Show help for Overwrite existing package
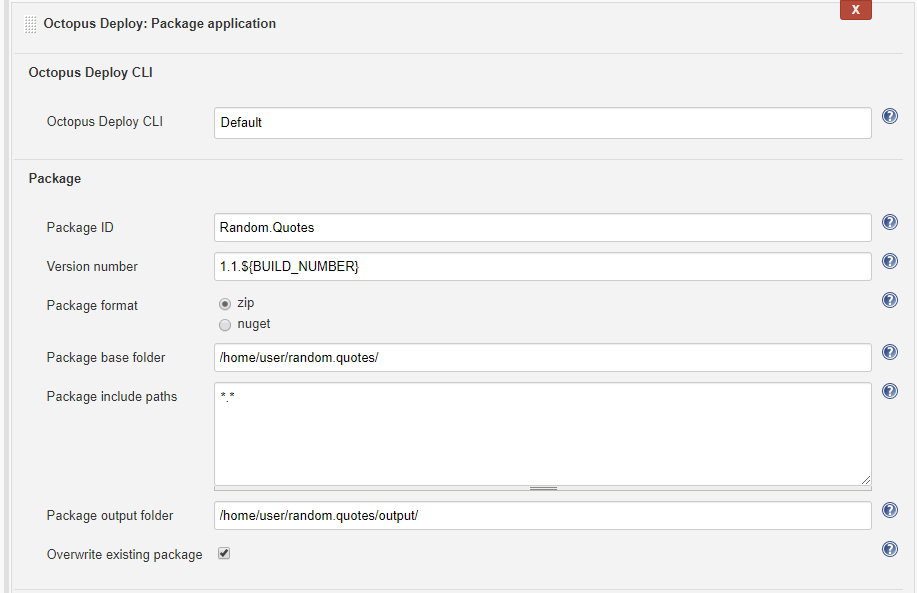 (889, 549)
